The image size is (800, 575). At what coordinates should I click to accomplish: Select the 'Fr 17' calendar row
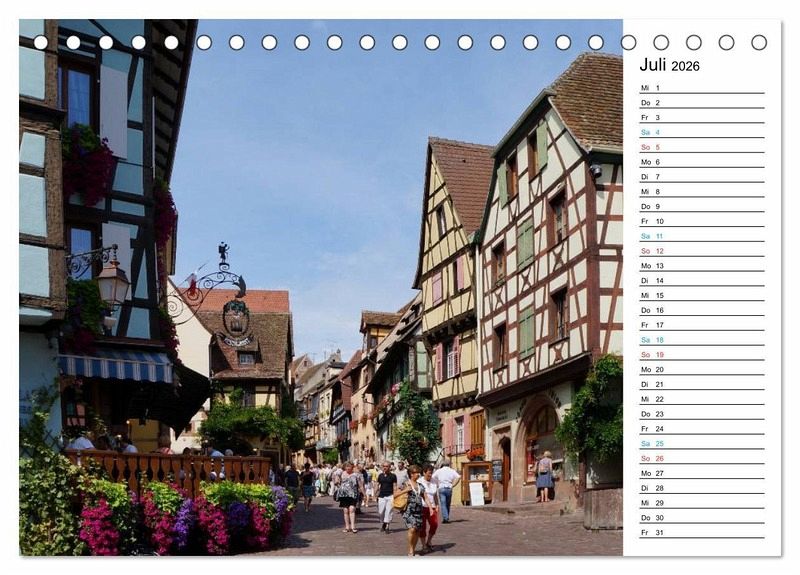coord(702,324)
